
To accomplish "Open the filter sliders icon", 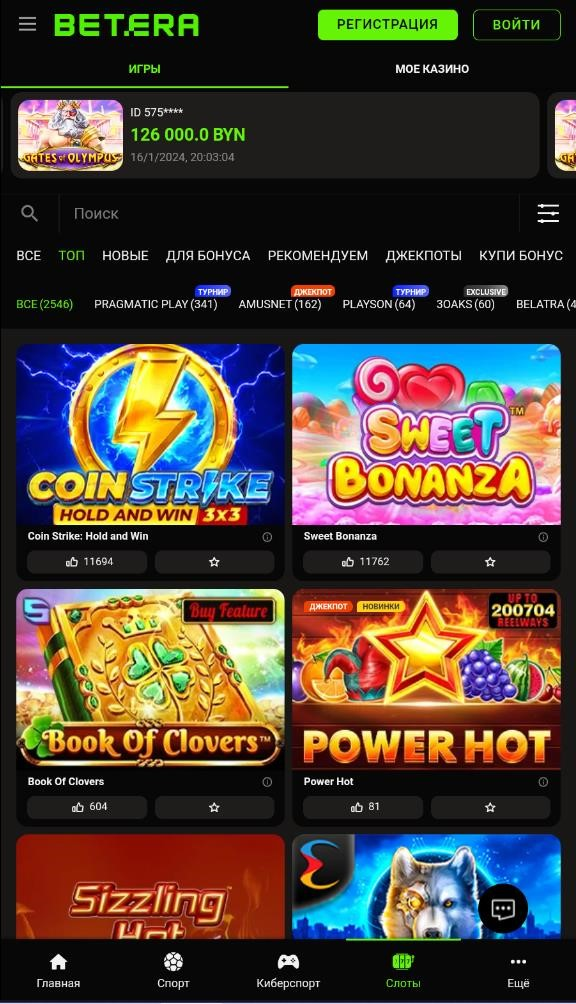I will [548, 213].
